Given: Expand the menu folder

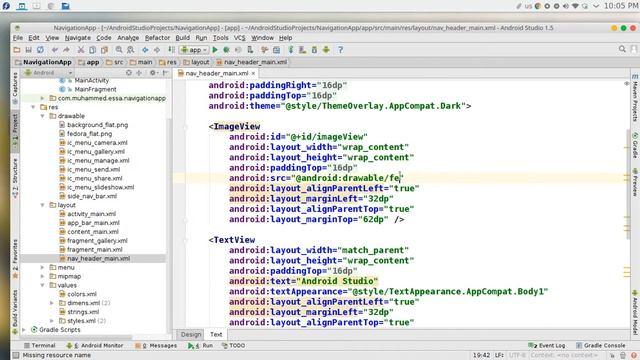Looking at the screenshot, I should pyautogui.click(x=42, y=267).
